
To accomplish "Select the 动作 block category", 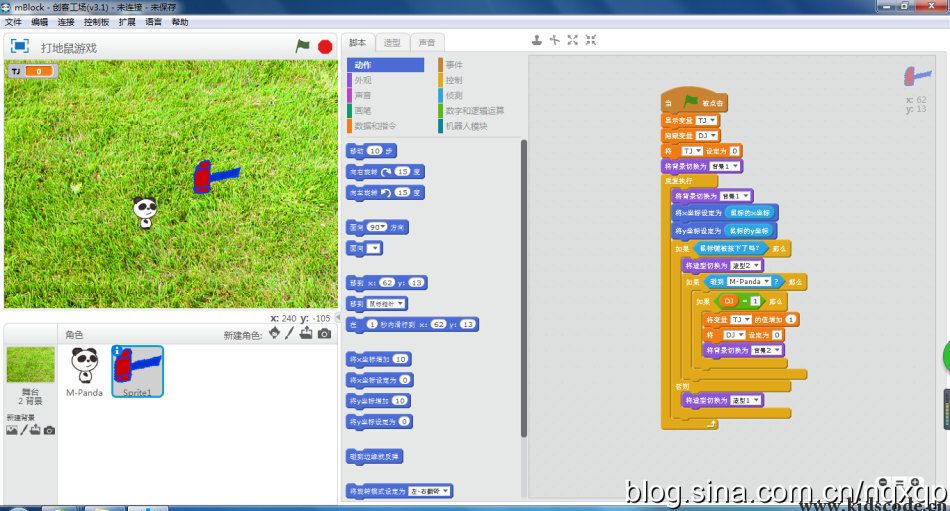I will point(385,65).
